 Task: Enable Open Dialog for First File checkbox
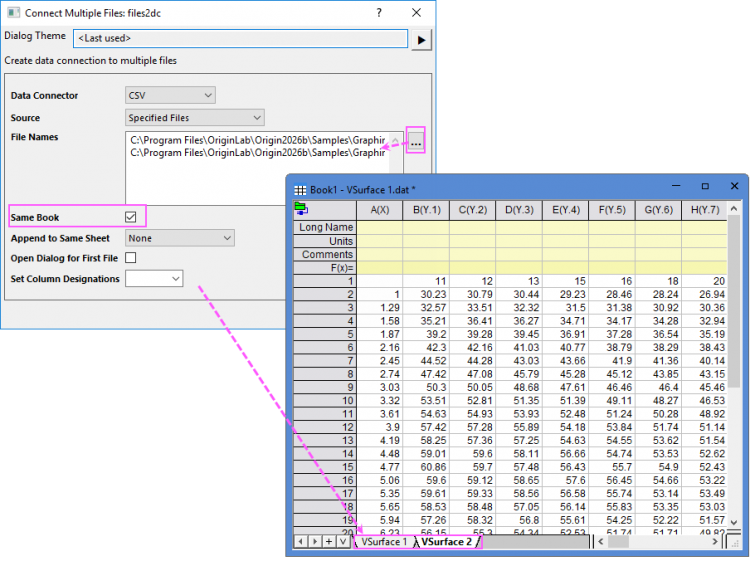tap(131, 258)
